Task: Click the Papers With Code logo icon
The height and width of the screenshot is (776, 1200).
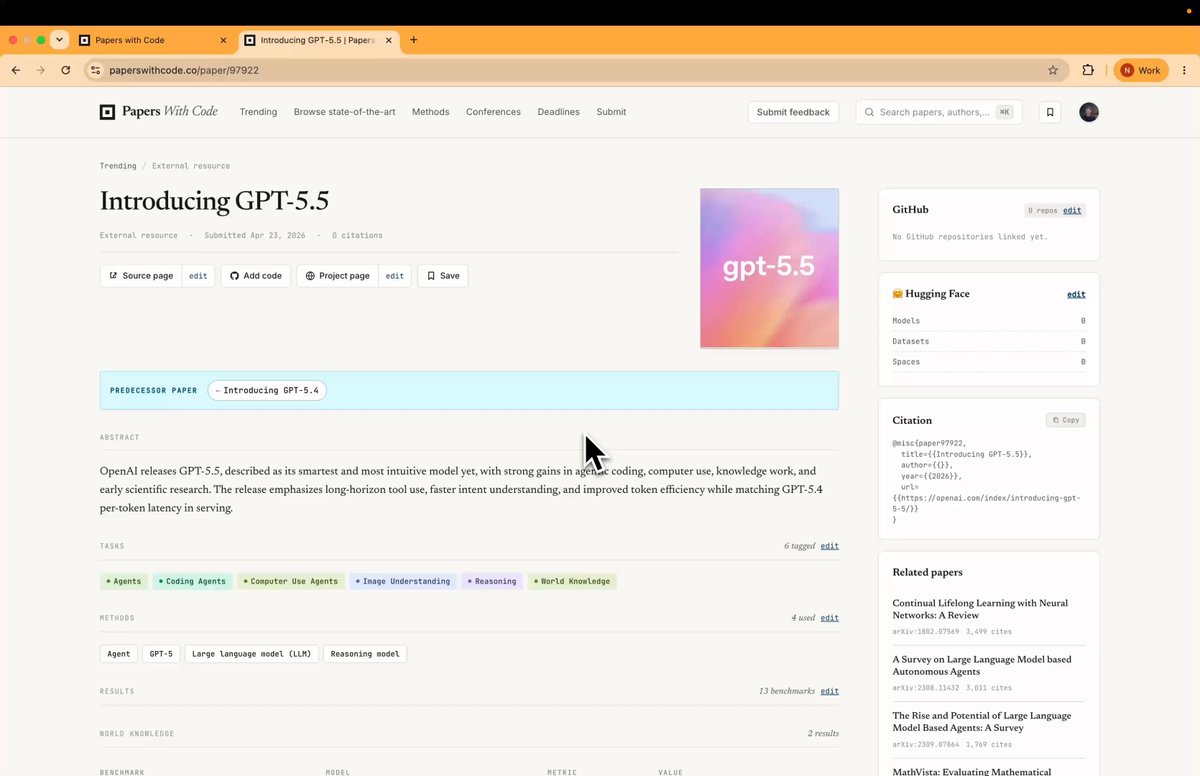Action: tap(107, 112)
